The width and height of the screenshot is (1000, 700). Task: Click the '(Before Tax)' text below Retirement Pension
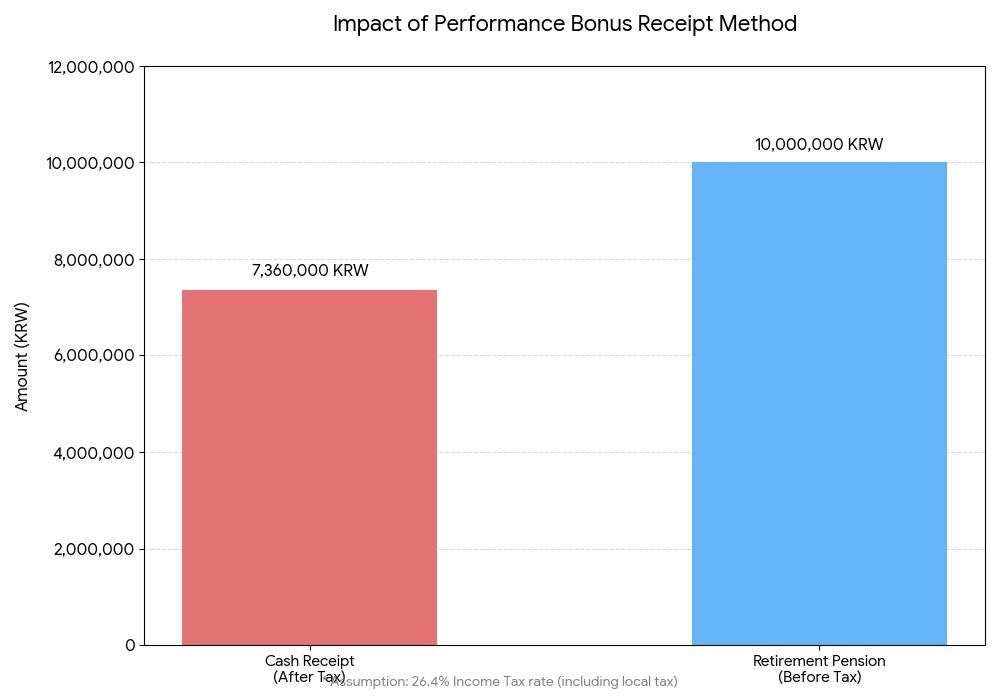click(x=819, y=677)
